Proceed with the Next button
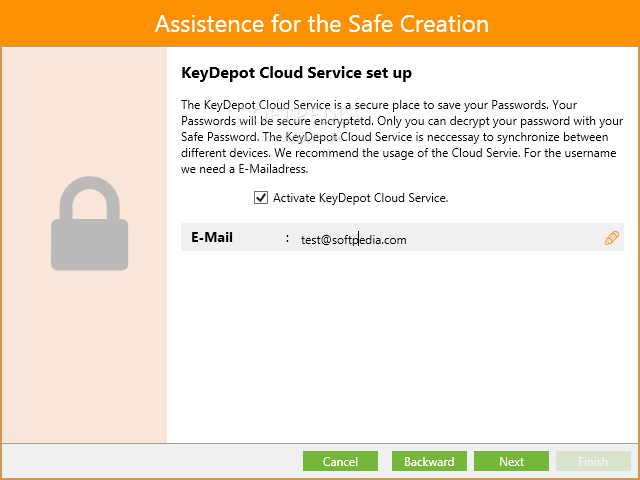Image resolution: width=640 pixels, height=480 pixels. 511,461
